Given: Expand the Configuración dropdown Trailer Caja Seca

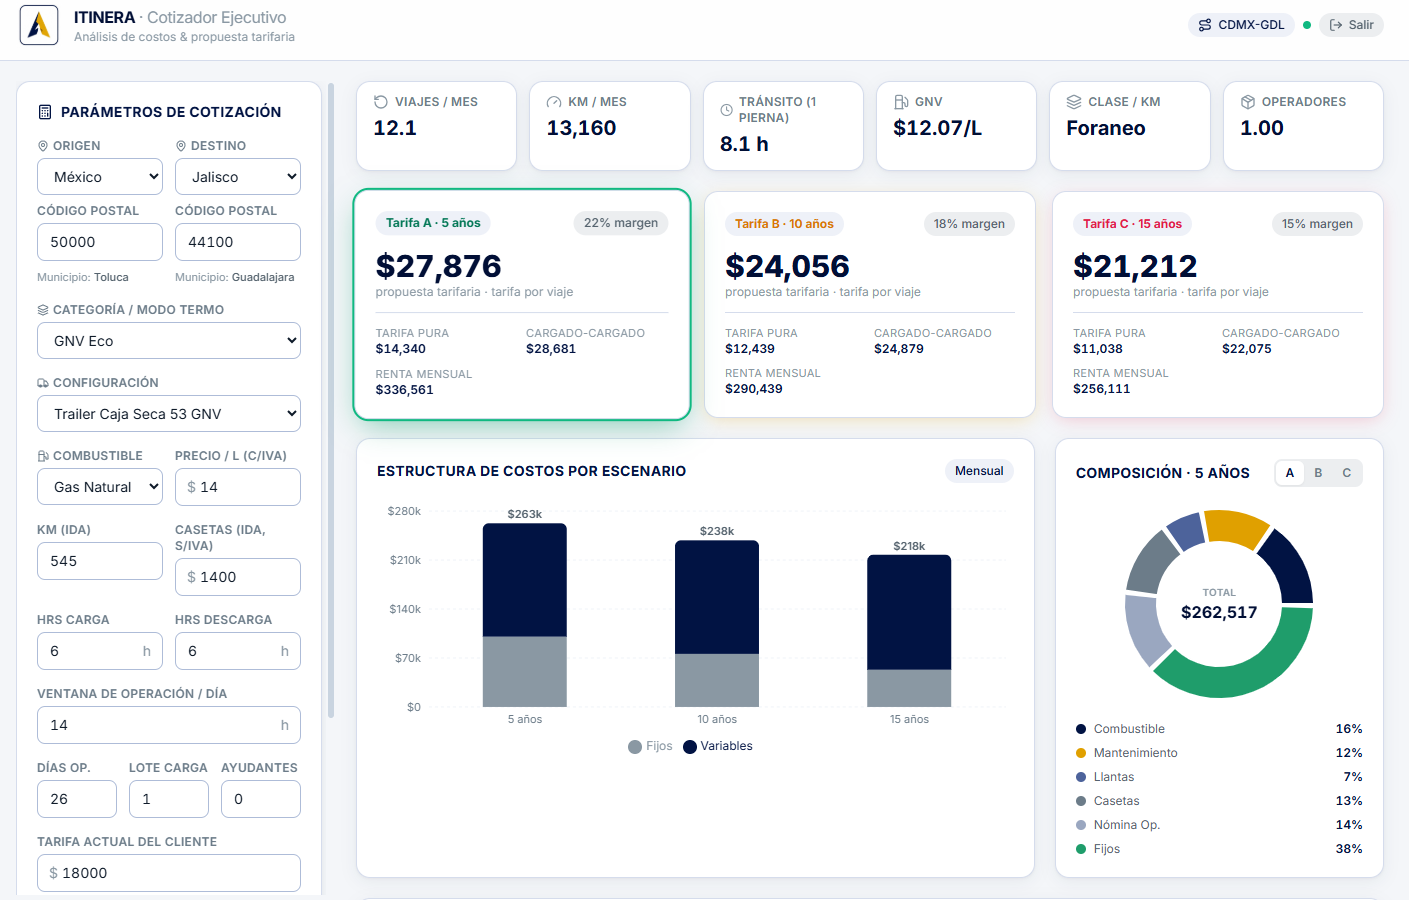Looking at the screenshot, I should click(169, 414).
